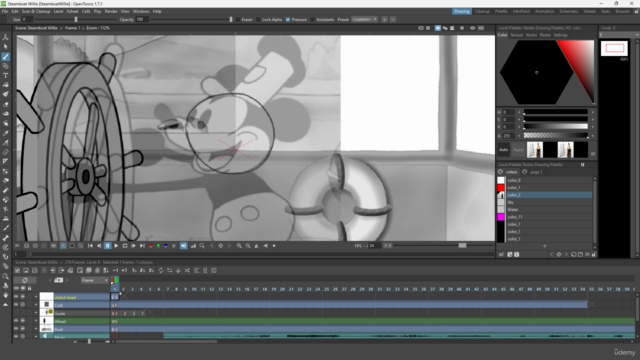Open the Level strip name dropdown
This screenshot has height=360, width=640.
coord(619,35)
